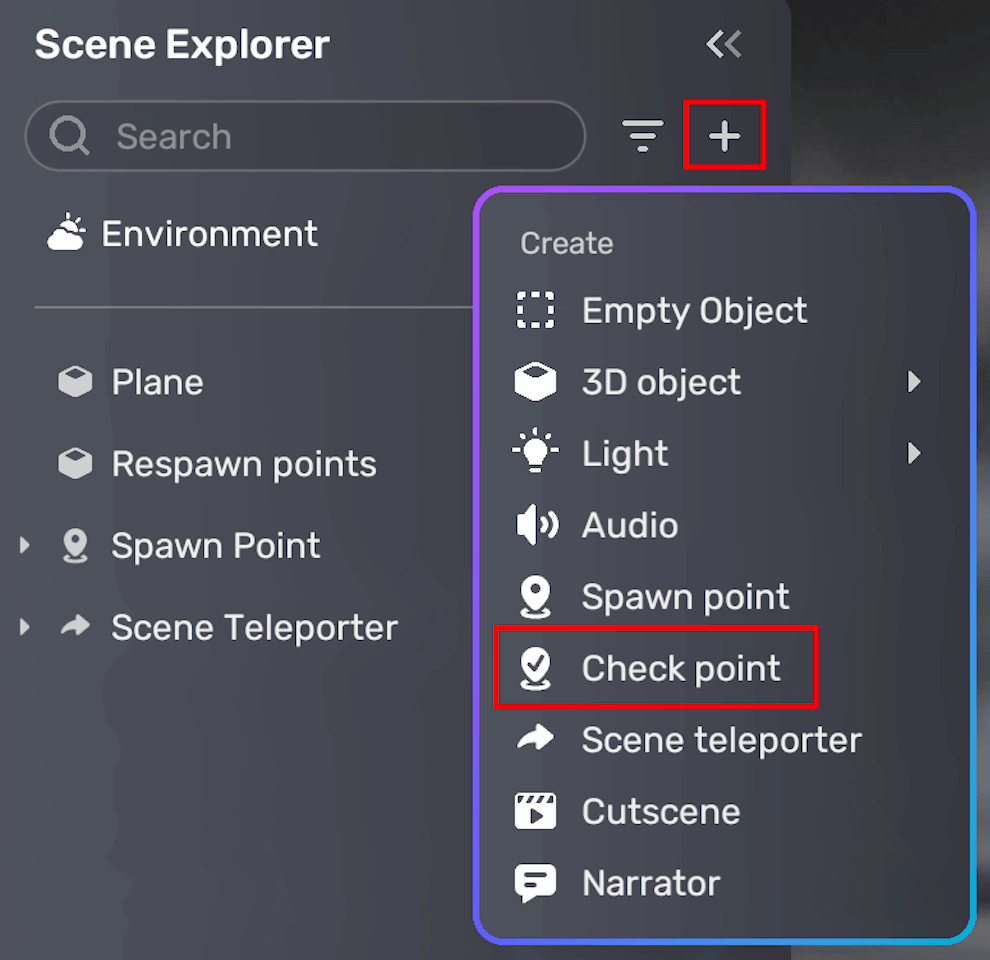Choose Empty Object from Create menu
Image resolution: width=990 pixels, height=960 pixels.
tap(694, 310)
